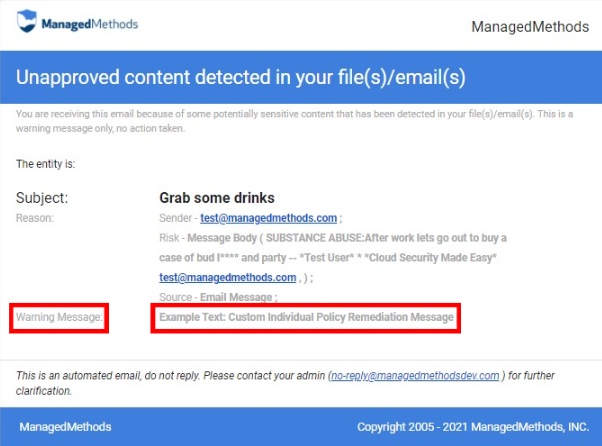Screen dimensions: 602x446
Task: Click the "Reason:" label
Action: pos(35,217)
